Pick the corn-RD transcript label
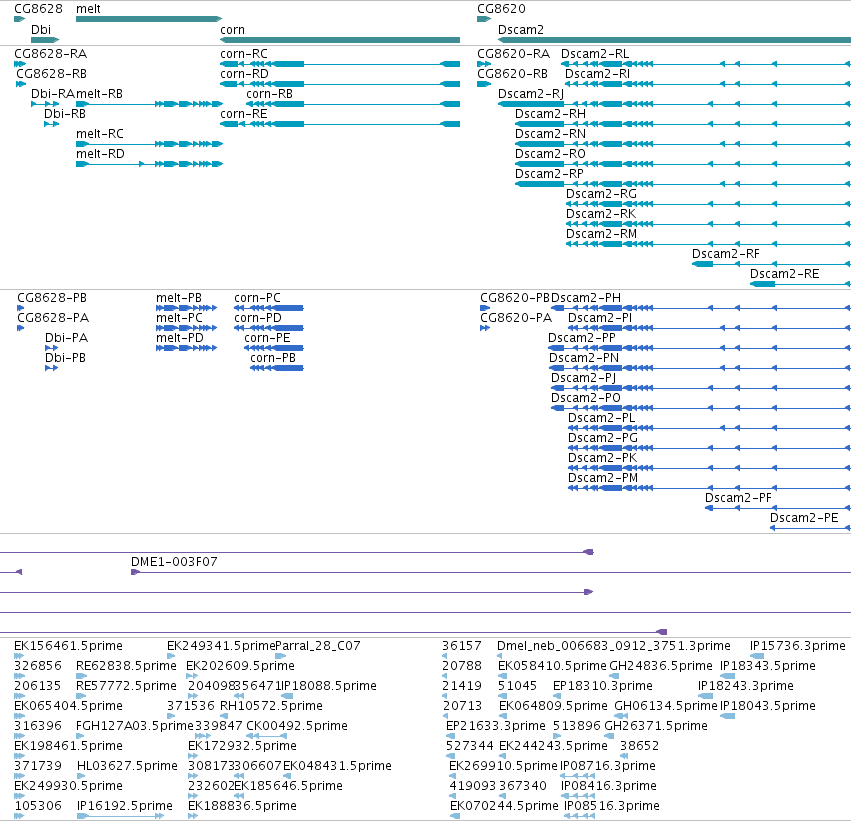The height and width of the screenshot is (821, 851). [244, 74]
